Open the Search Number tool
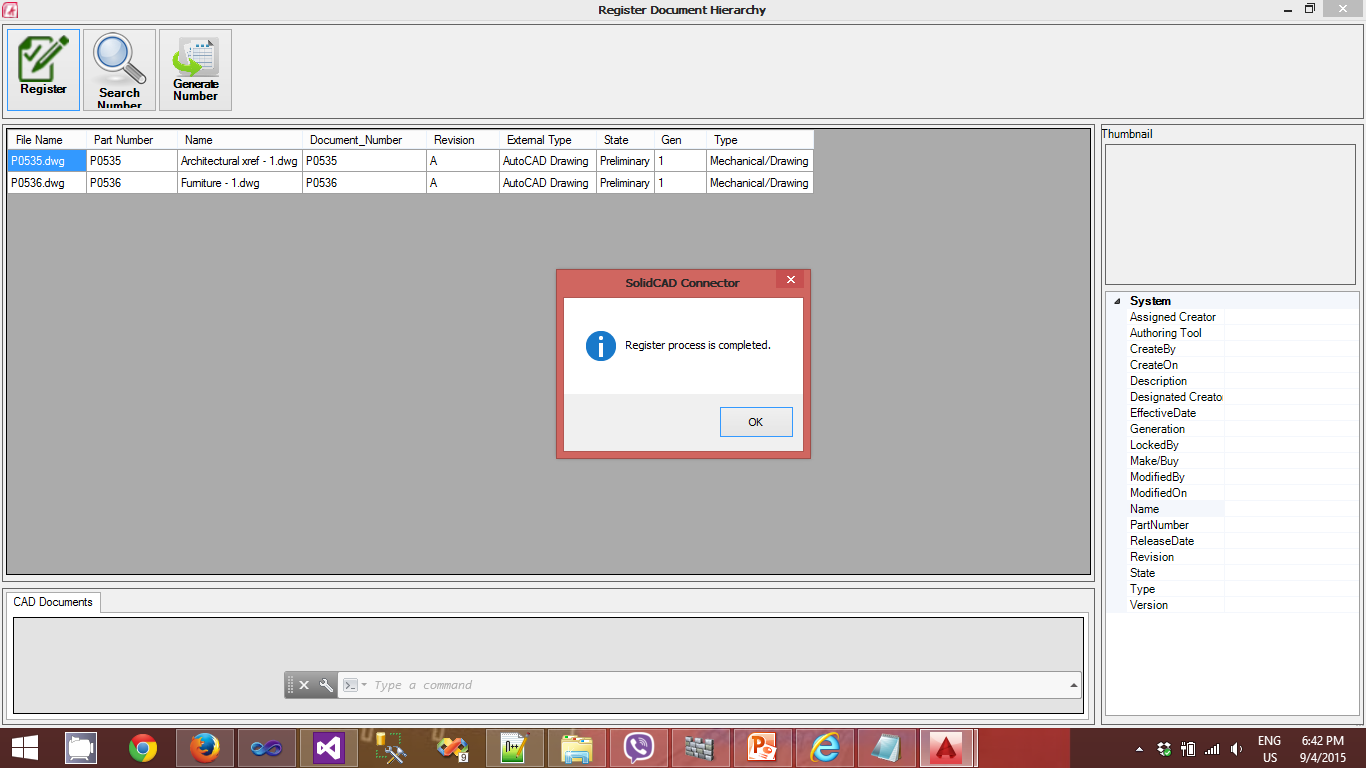This screenshot has width=1366, height=768. pos(119,69)
